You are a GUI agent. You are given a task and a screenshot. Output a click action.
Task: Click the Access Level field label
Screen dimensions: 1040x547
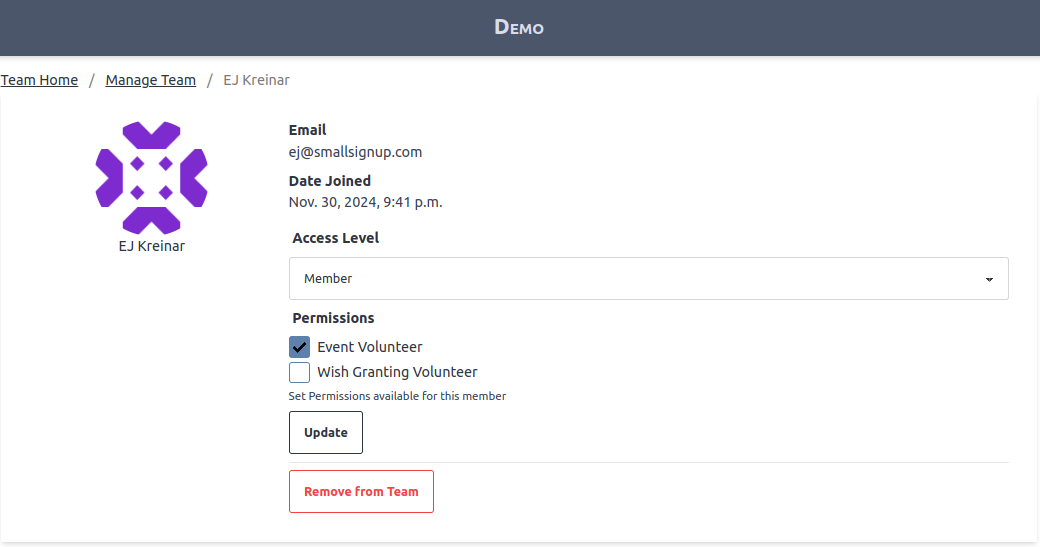pos(335,238)
